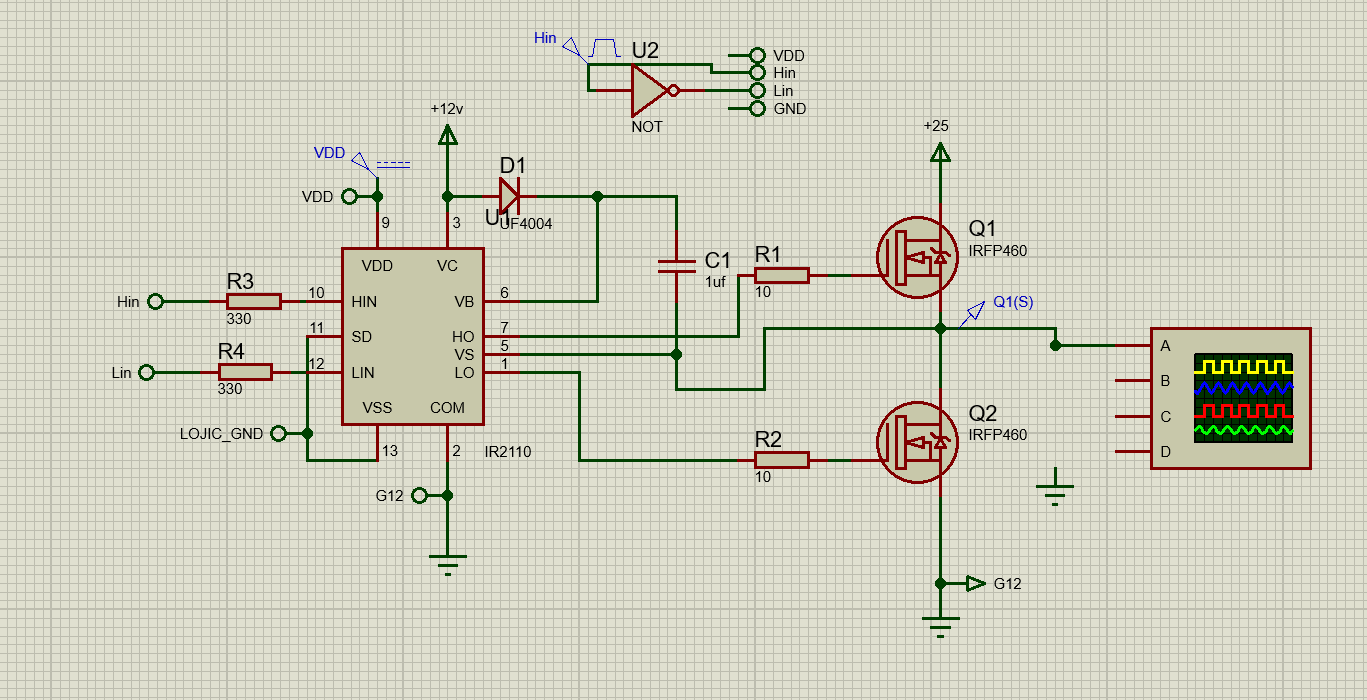Click the U2 NOT gate symbol

coord(650,91)
